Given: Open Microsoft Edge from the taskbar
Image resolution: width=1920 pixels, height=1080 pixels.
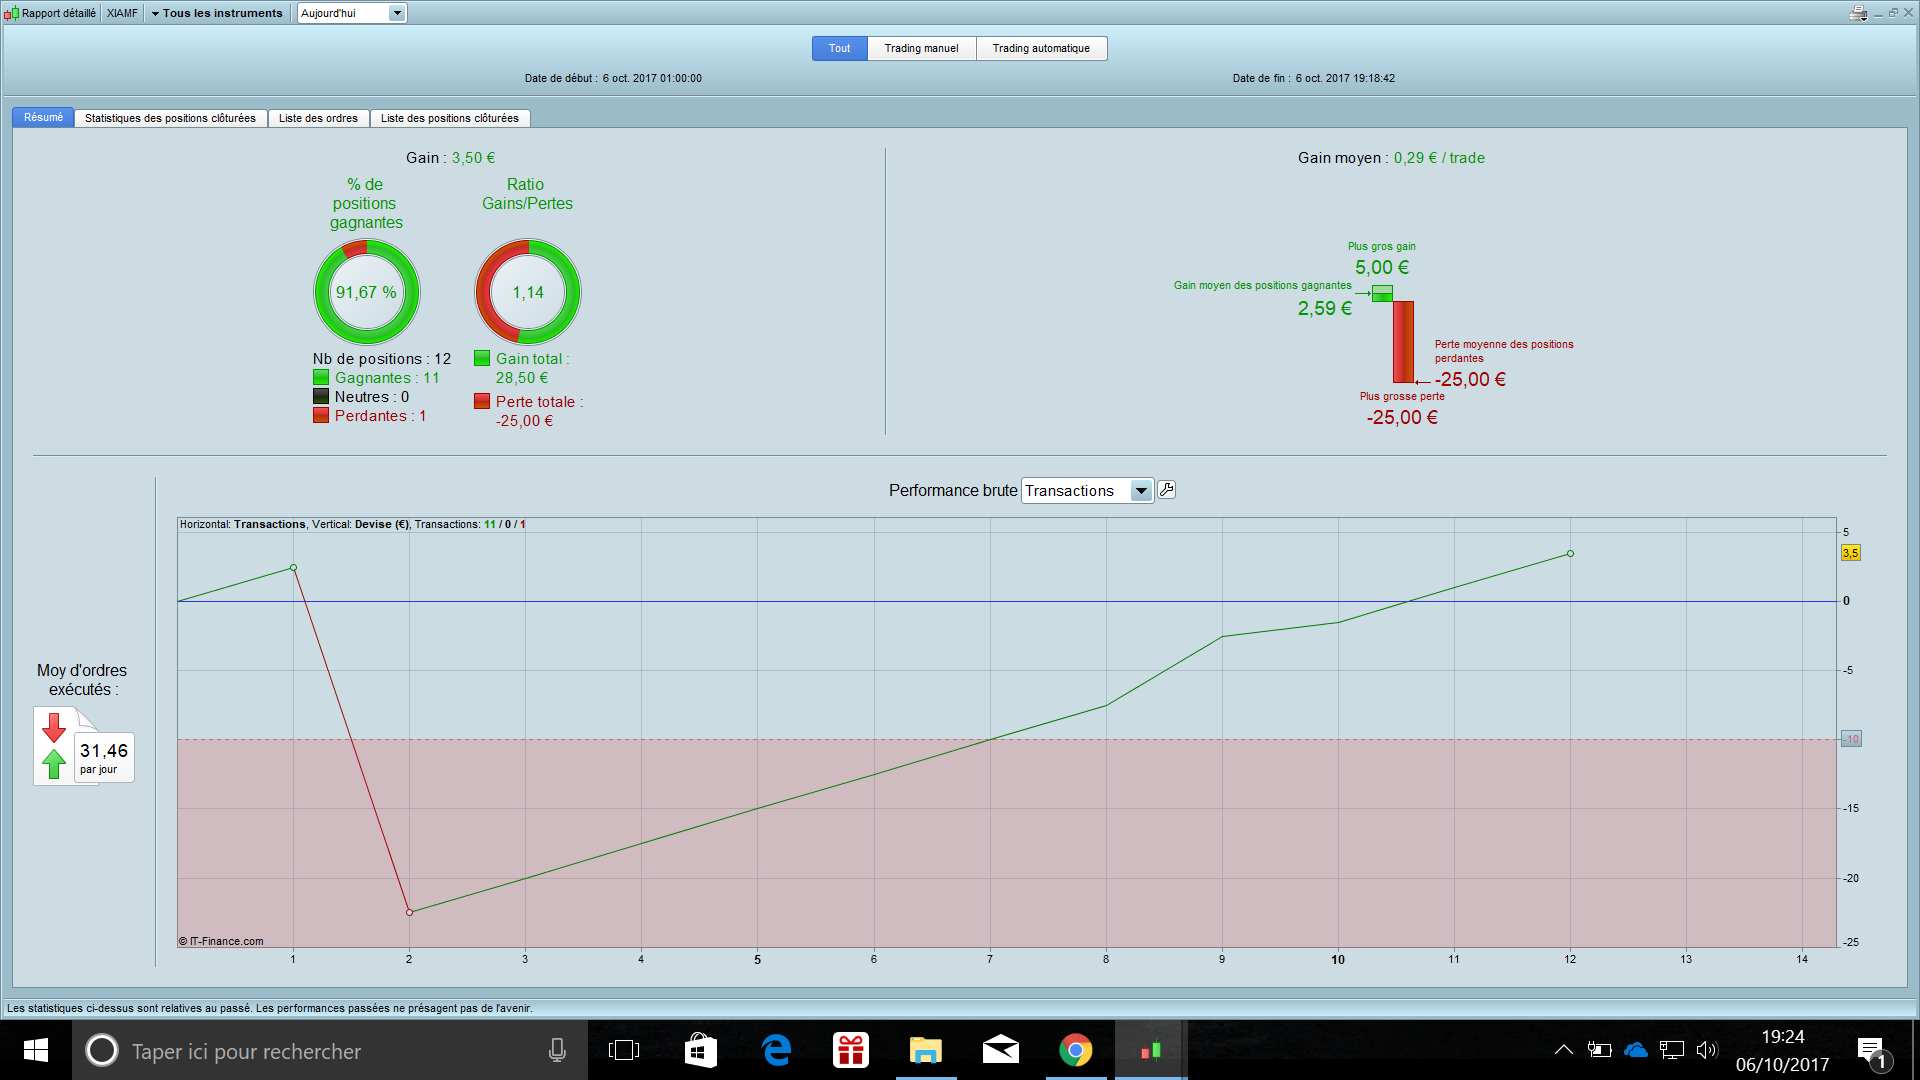Looking at the screenshot, I should (776, 1050).
